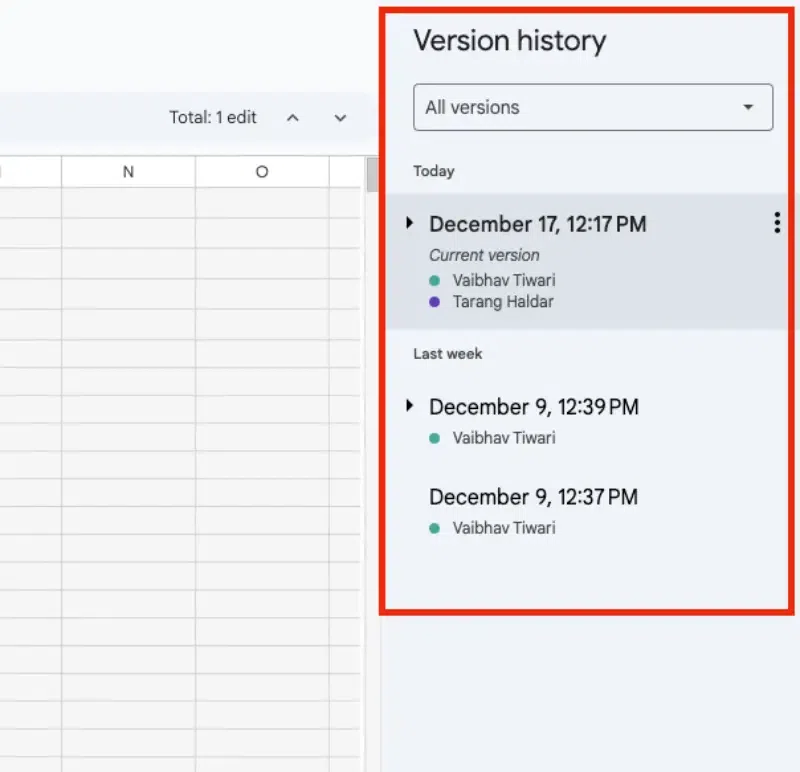800x772 pixels.
Task: Expand the December 17, 12:17 PM version
Action: coord(409,223)
